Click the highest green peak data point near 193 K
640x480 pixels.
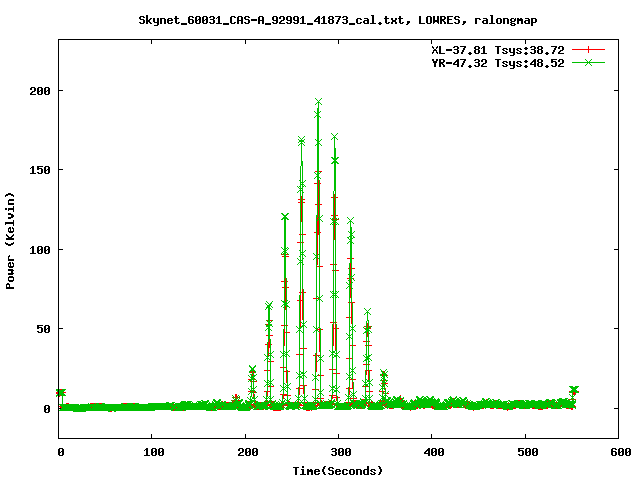318,102
